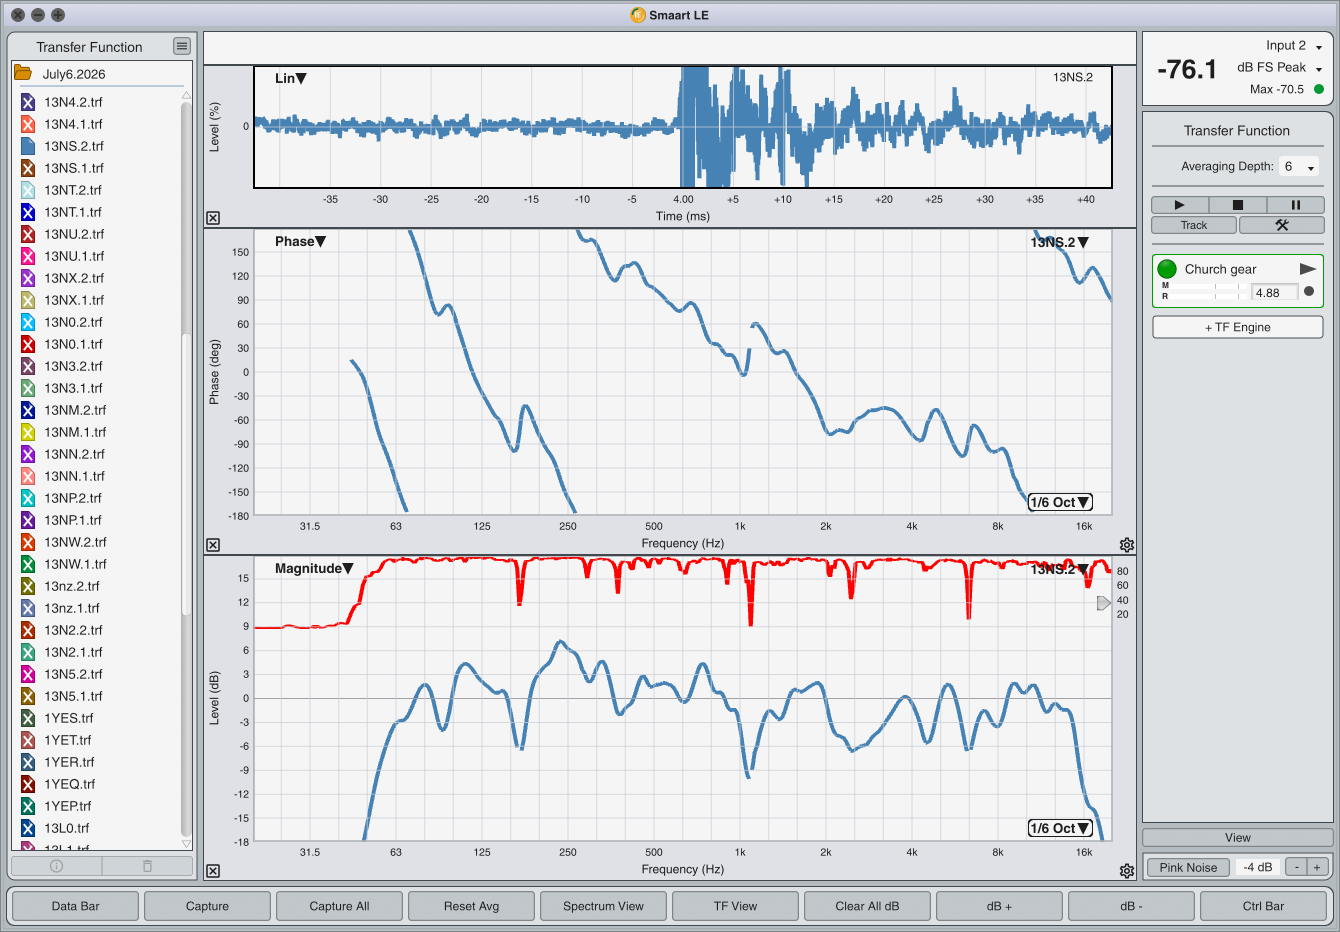Close the magnitude plot pane
1340x932 pixels.
coord(213,871)
